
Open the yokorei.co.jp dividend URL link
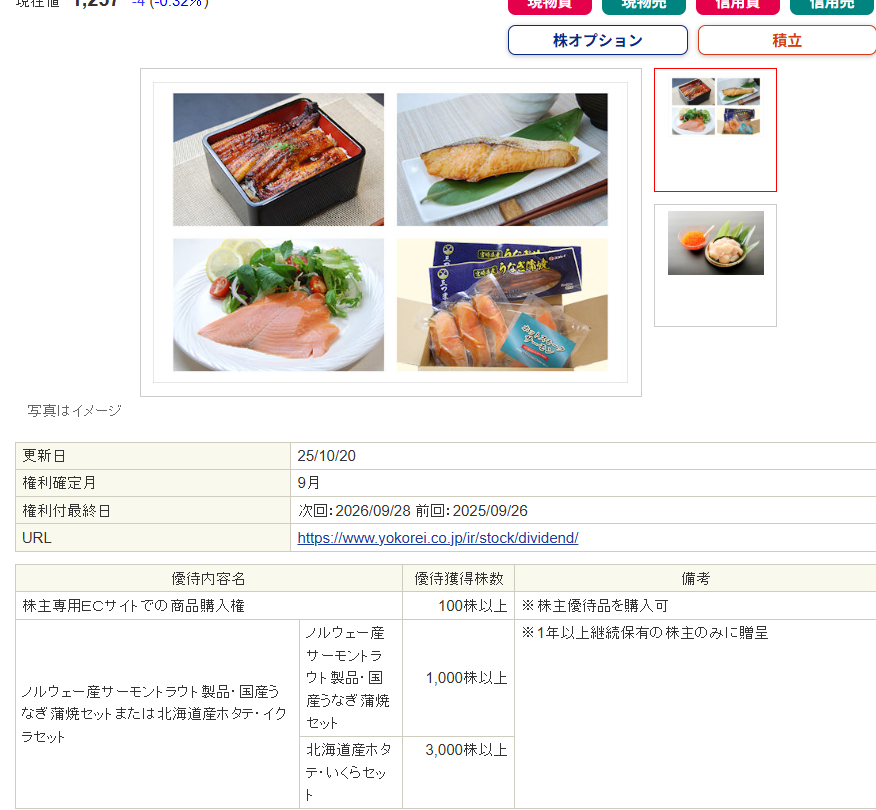point(438,538)
